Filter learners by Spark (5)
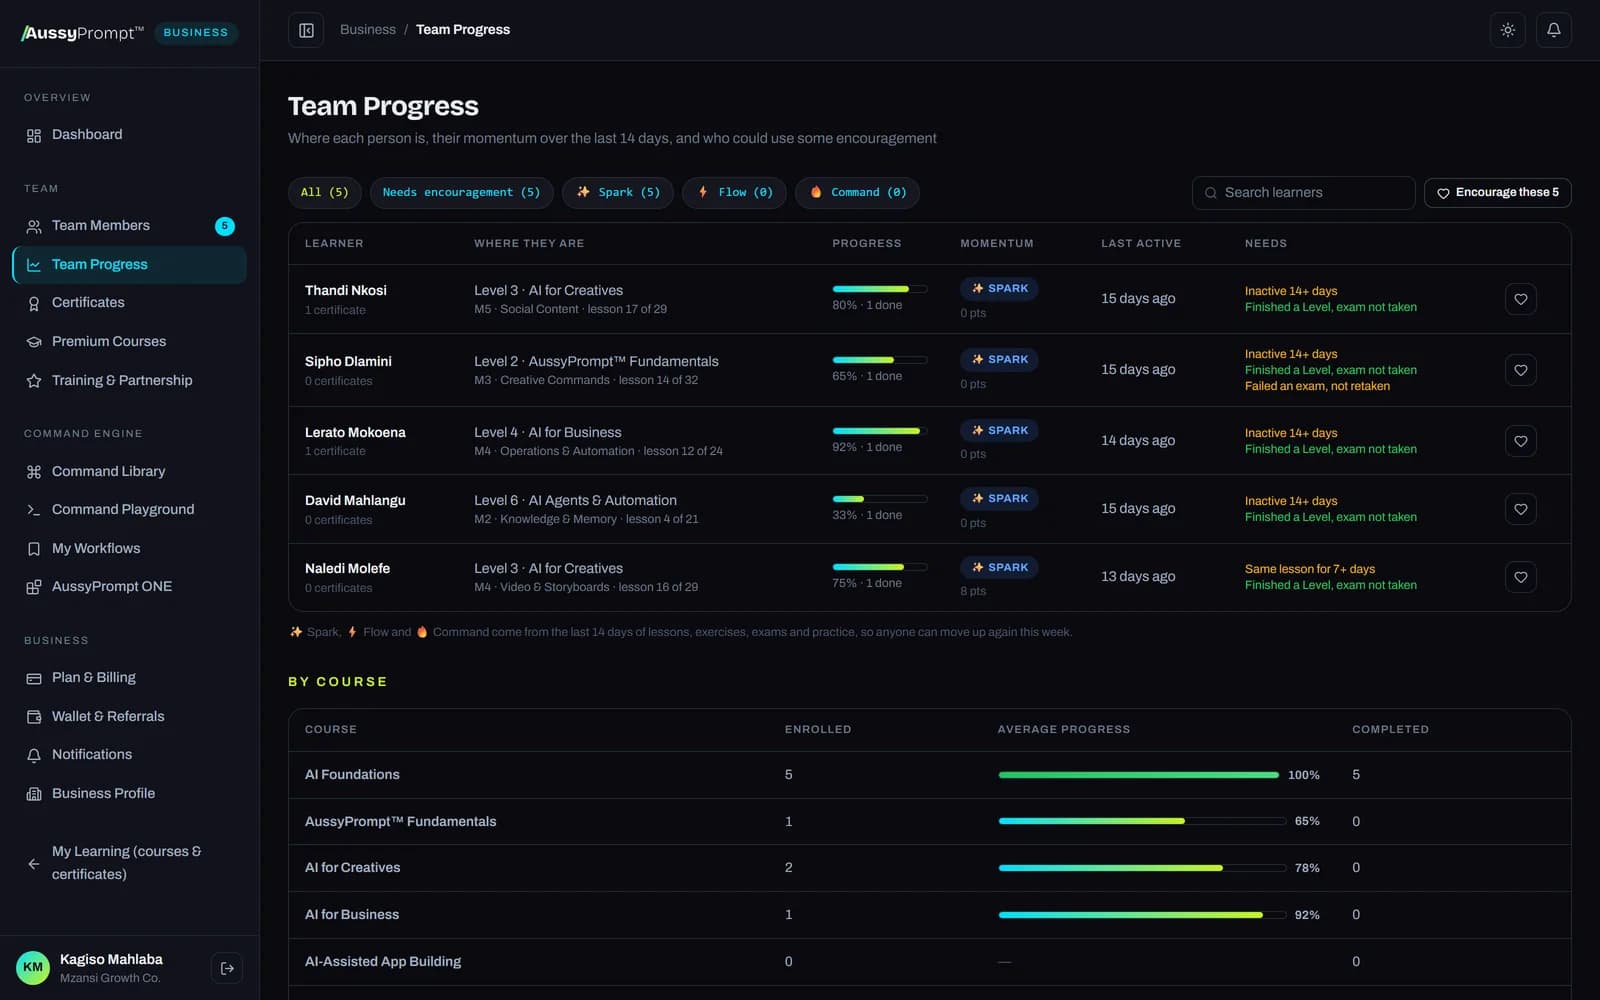 [618, 193]
